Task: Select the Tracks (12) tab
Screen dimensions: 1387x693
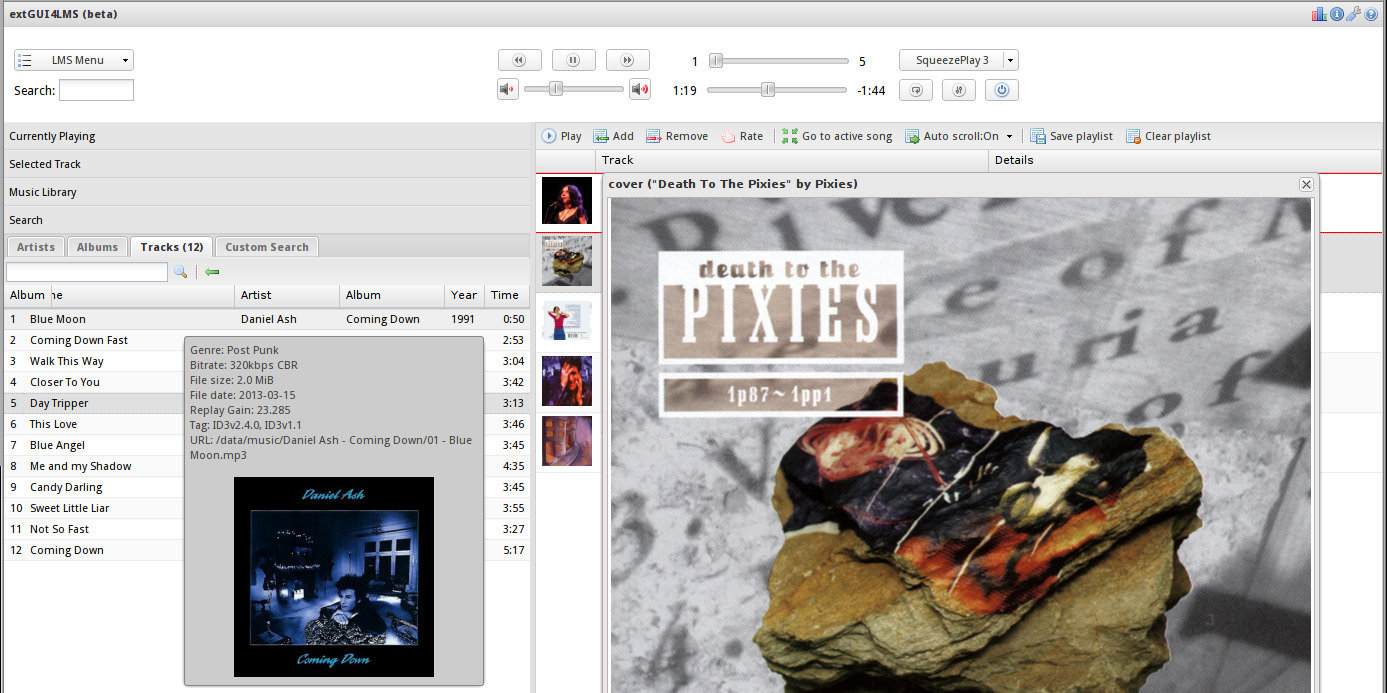Action: [172, 247]
